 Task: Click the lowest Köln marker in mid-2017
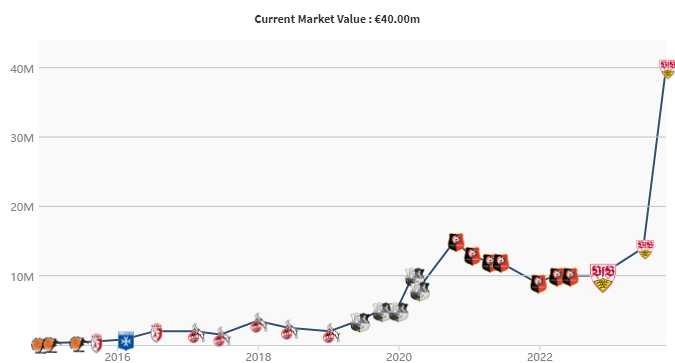(x=221, y=337)
